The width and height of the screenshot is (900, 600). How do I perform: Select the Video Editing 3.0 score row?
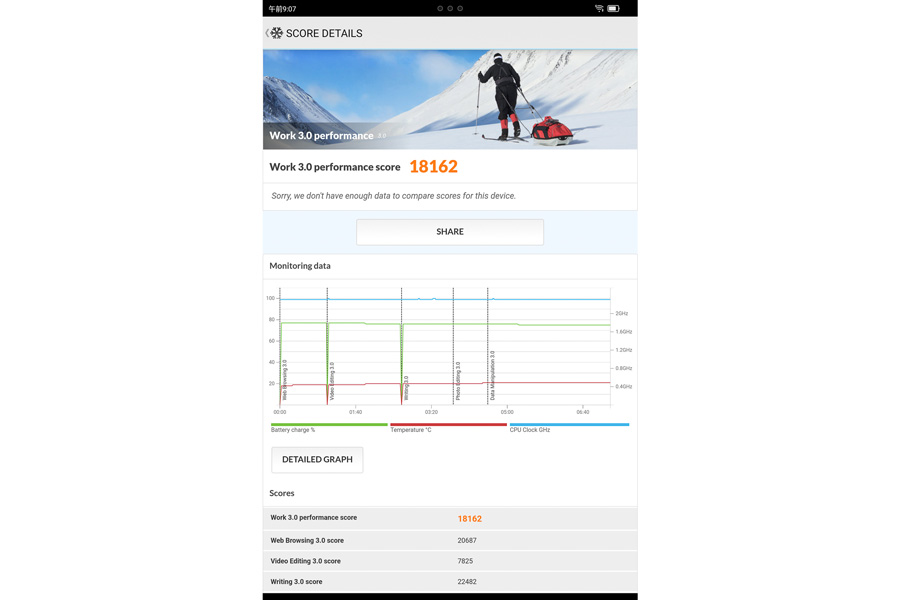(x=450, y=561)
